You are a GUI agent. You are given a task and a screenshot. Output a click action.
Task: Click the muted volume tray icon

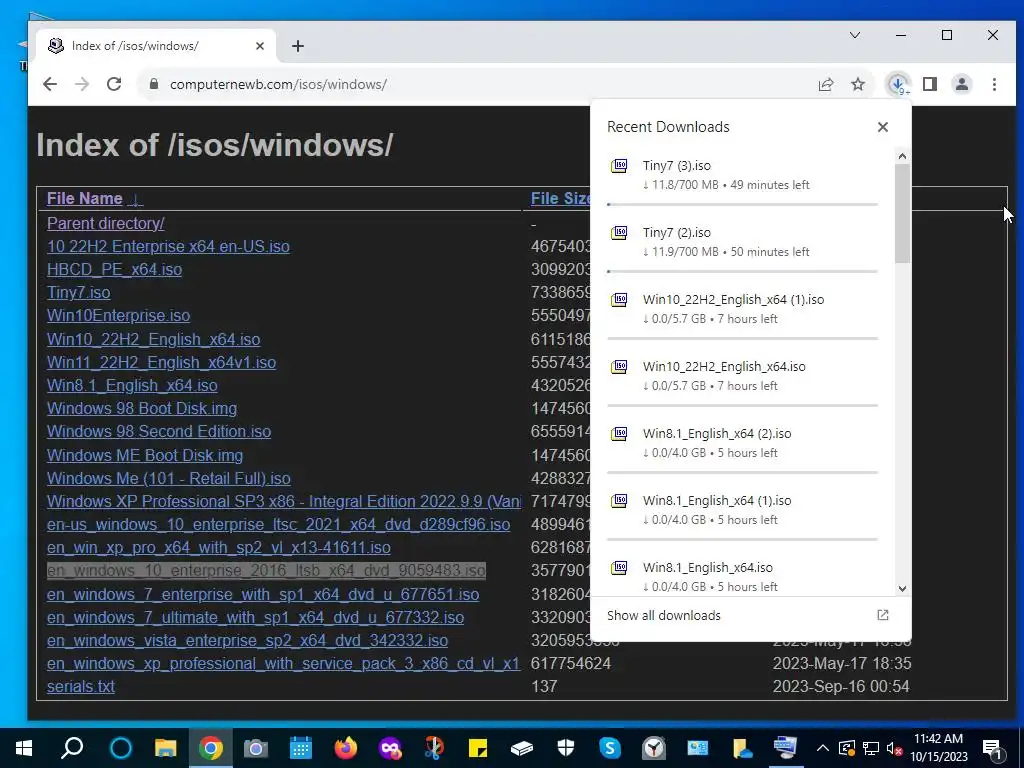coord(894,748)
